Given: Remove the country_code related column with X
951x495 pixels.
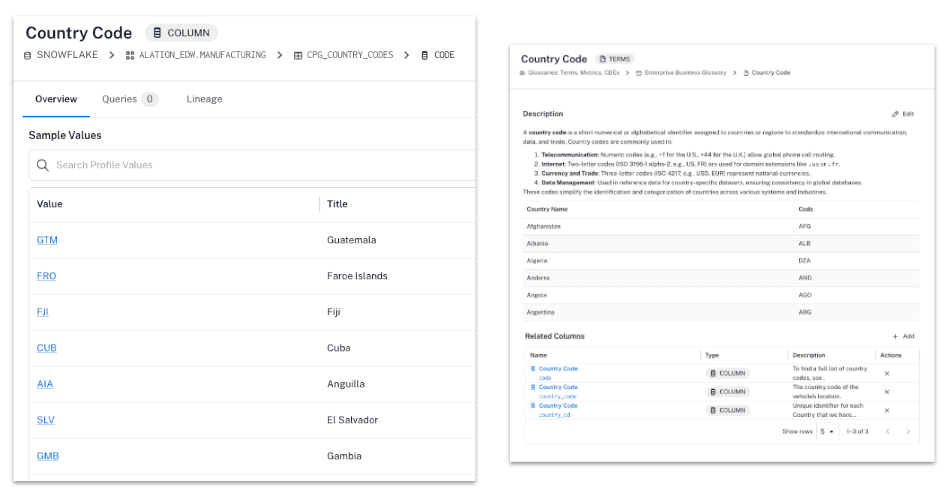Looking at the screenshot, I should coord(886,391).
